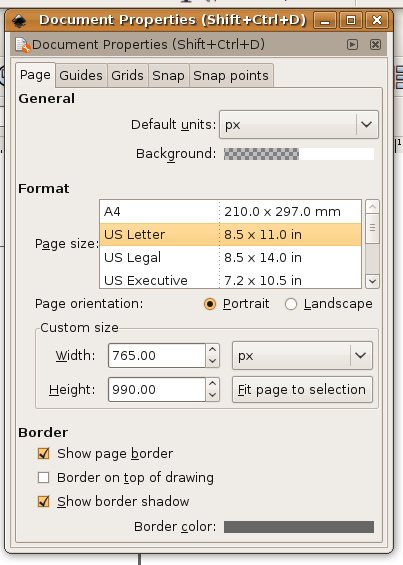The image size is (403, 565).
Task: Click page size list down arrow
Action: [372, 281]
